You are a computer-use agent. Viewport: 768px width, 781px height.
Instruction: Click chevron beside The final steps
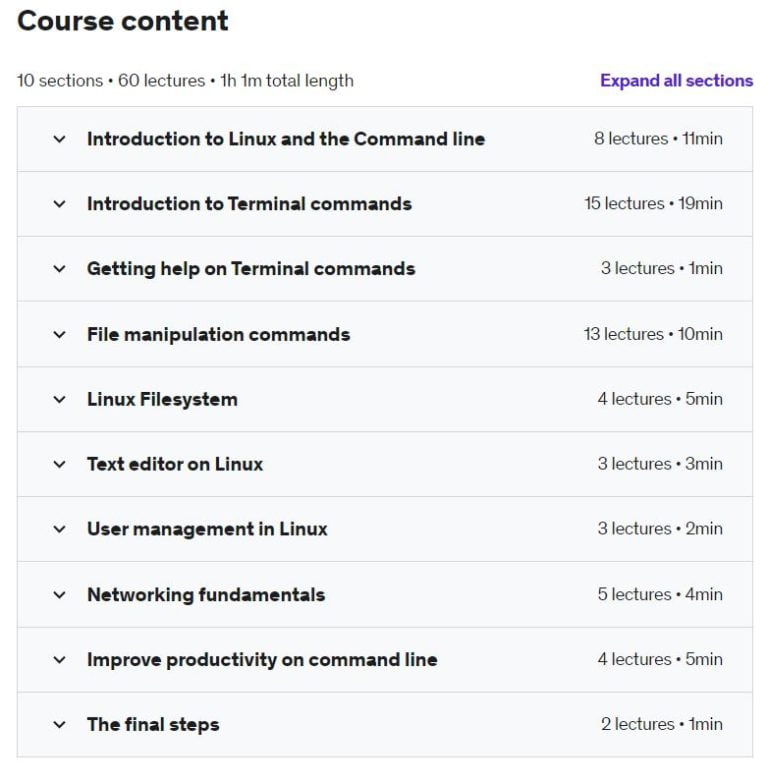(x=59, y=725)
